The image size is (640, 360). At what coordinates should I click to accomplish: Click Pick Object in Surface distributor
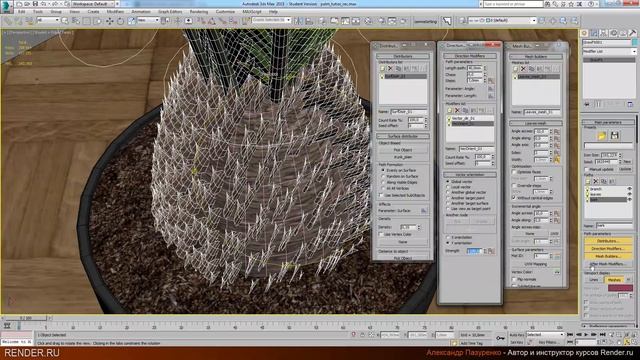tap(403, 150)
